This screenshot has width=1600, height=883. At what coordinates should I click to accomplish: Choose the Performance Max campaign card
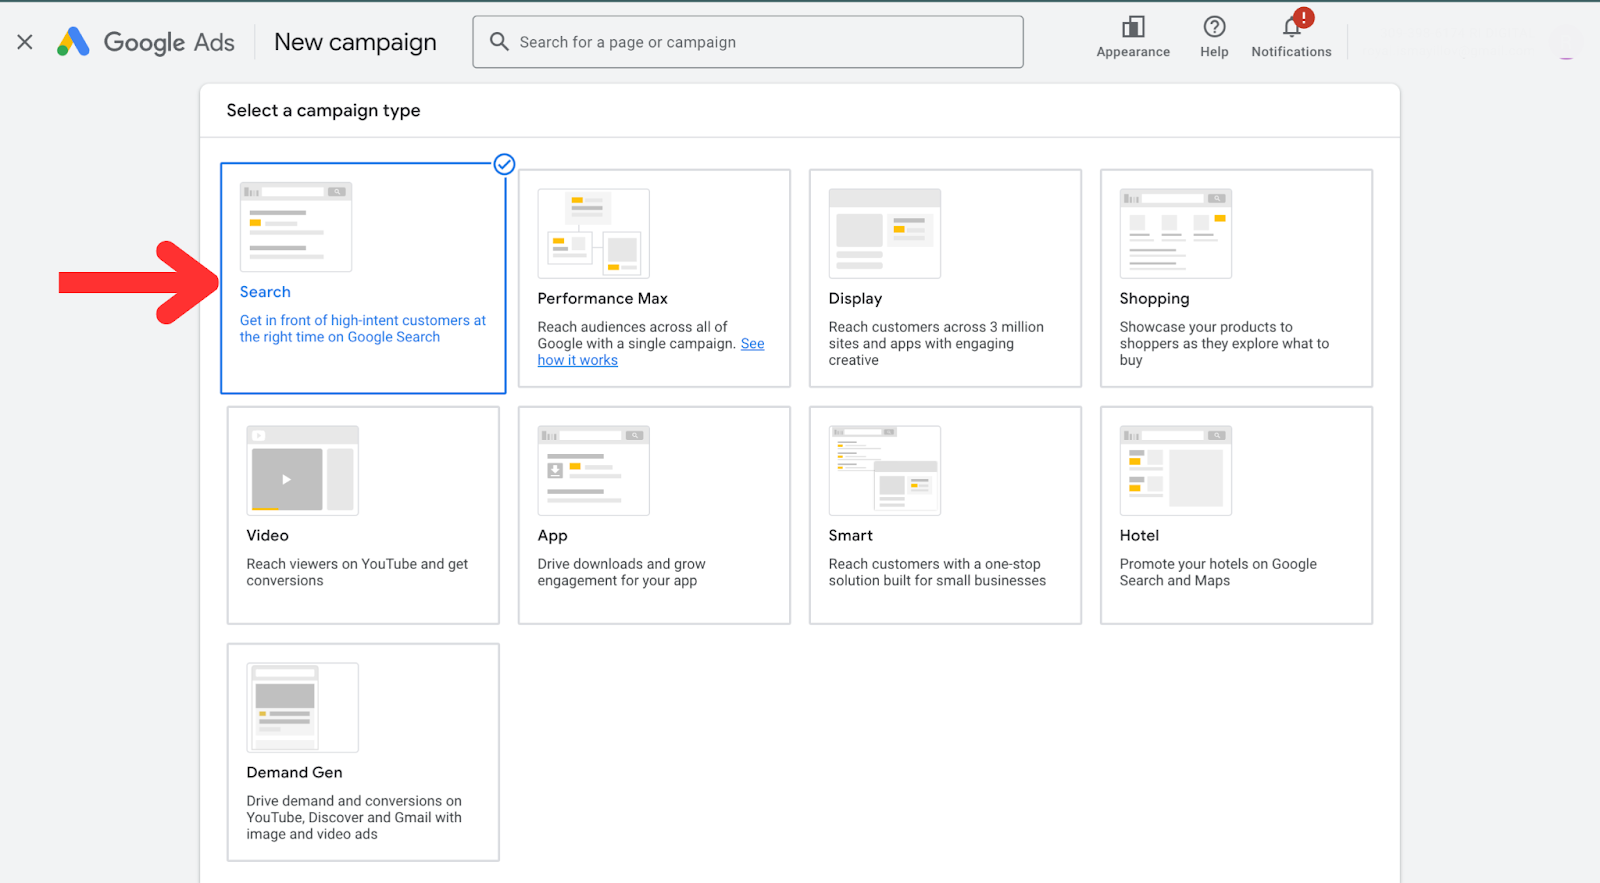[x=654, y=278]
